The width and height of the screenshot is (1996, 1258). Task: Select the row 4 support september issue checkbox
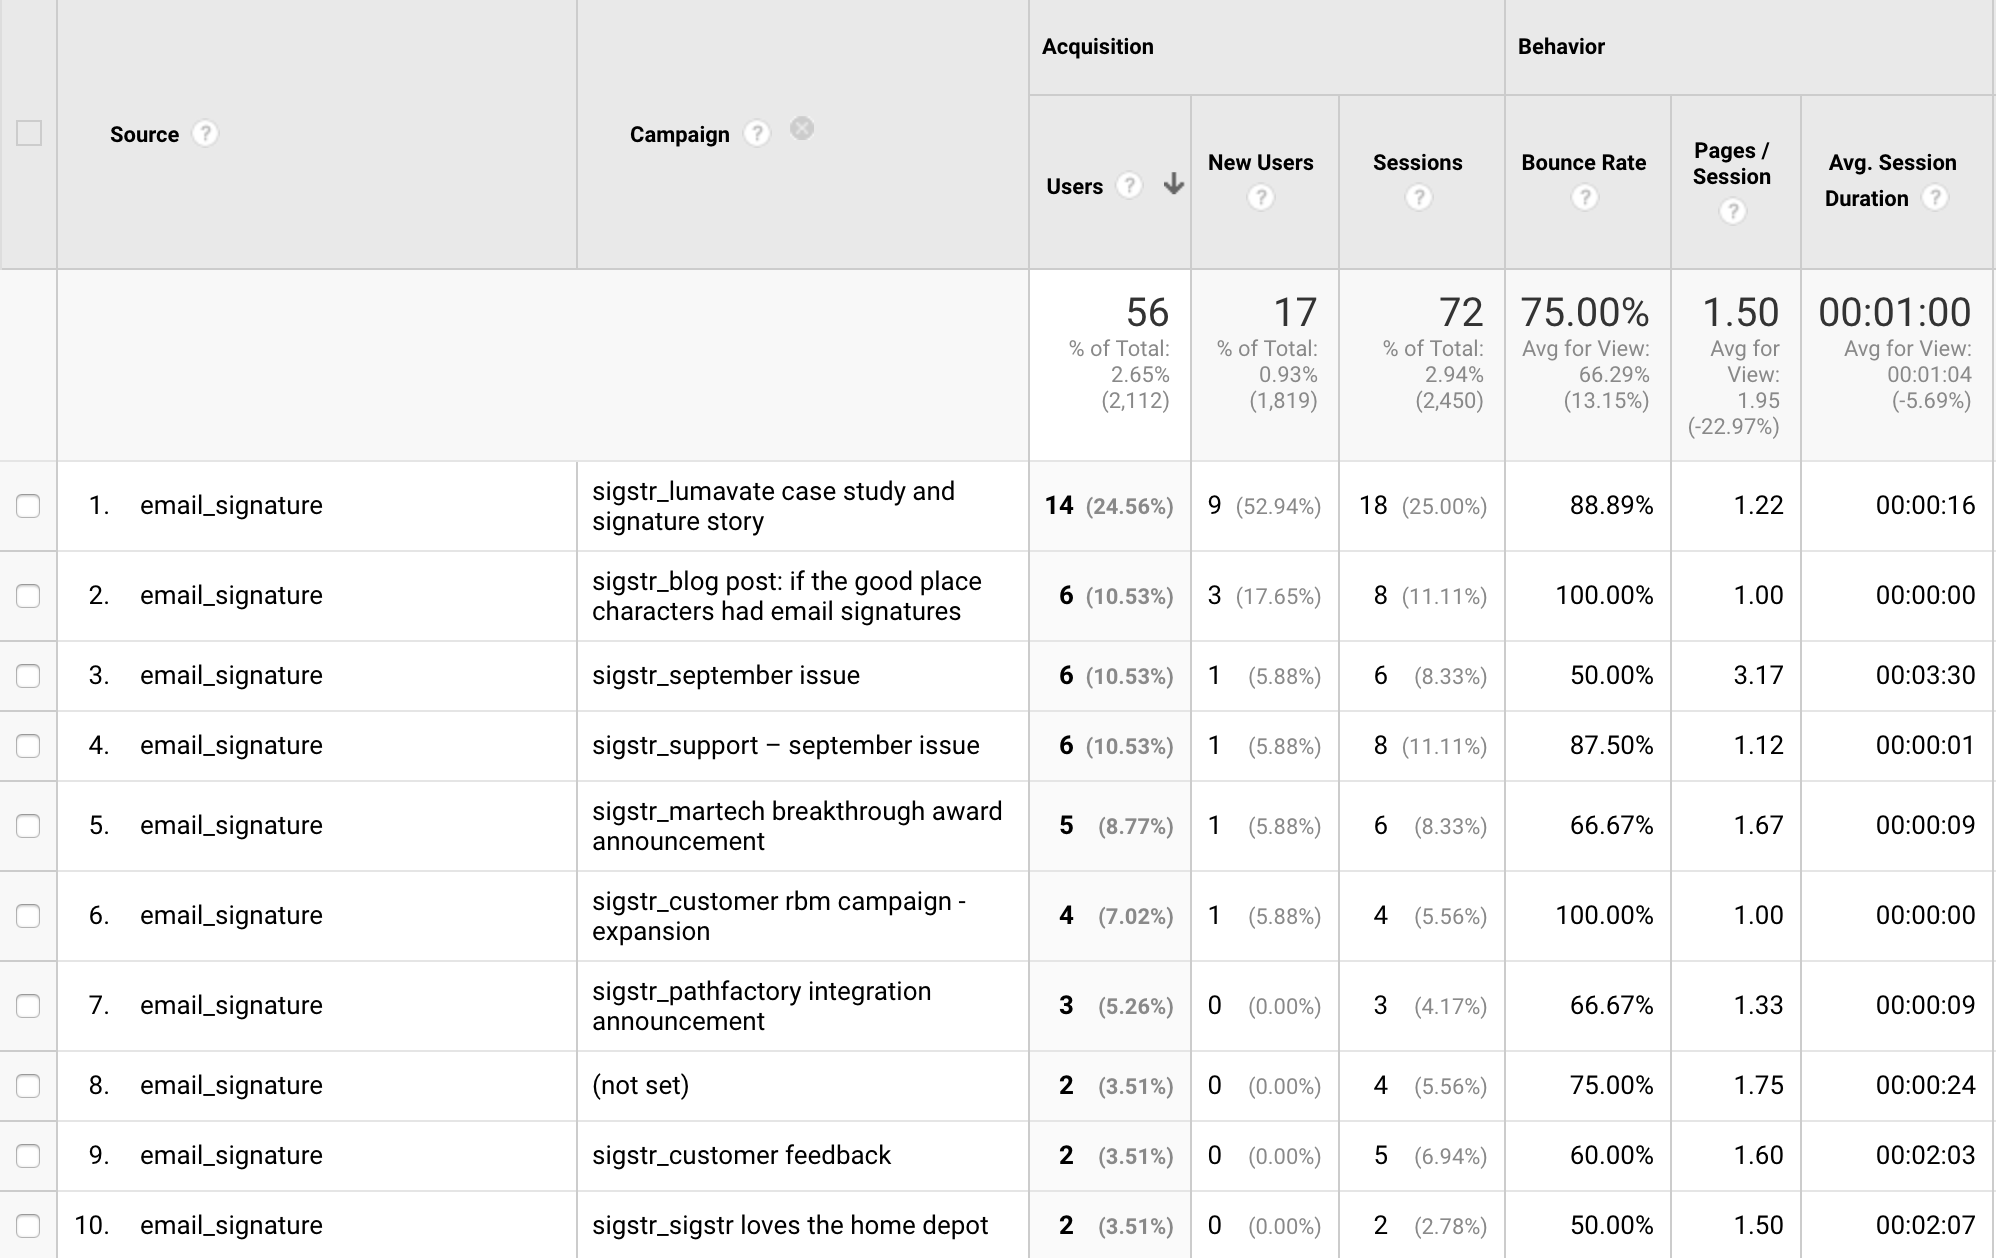coord(28,746)
